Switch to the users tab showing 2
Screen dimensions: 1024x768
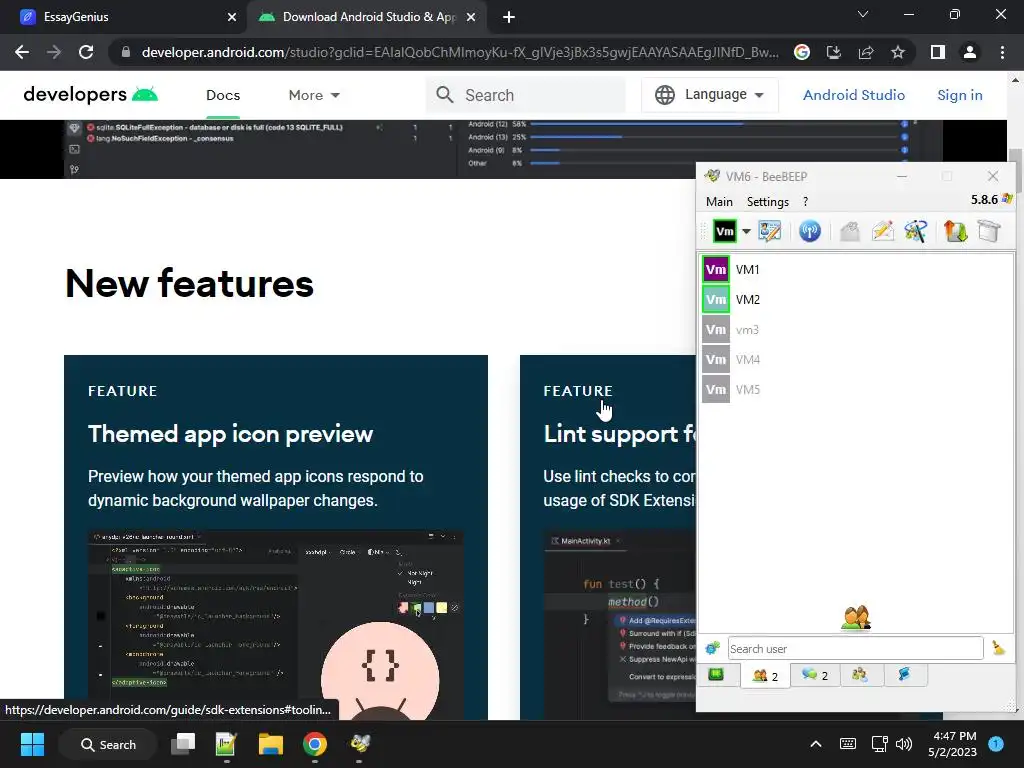pos(765,675)
